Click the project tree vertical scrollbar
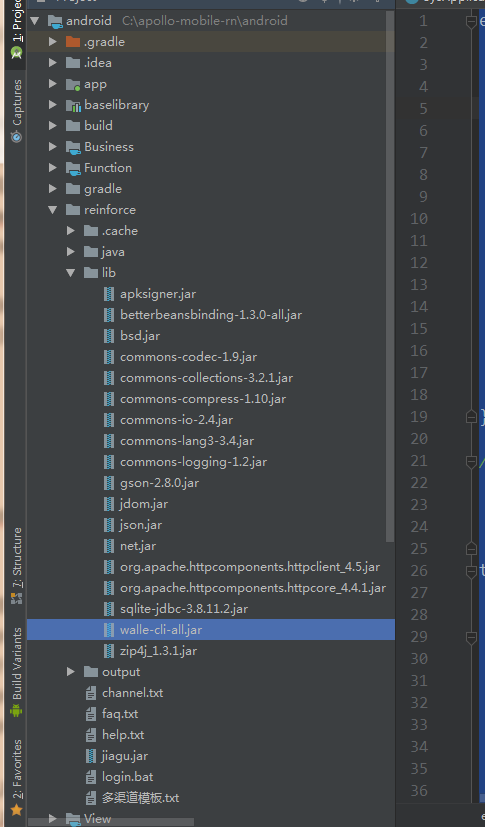Screen dimensions: 485x827 coord(390,274)
